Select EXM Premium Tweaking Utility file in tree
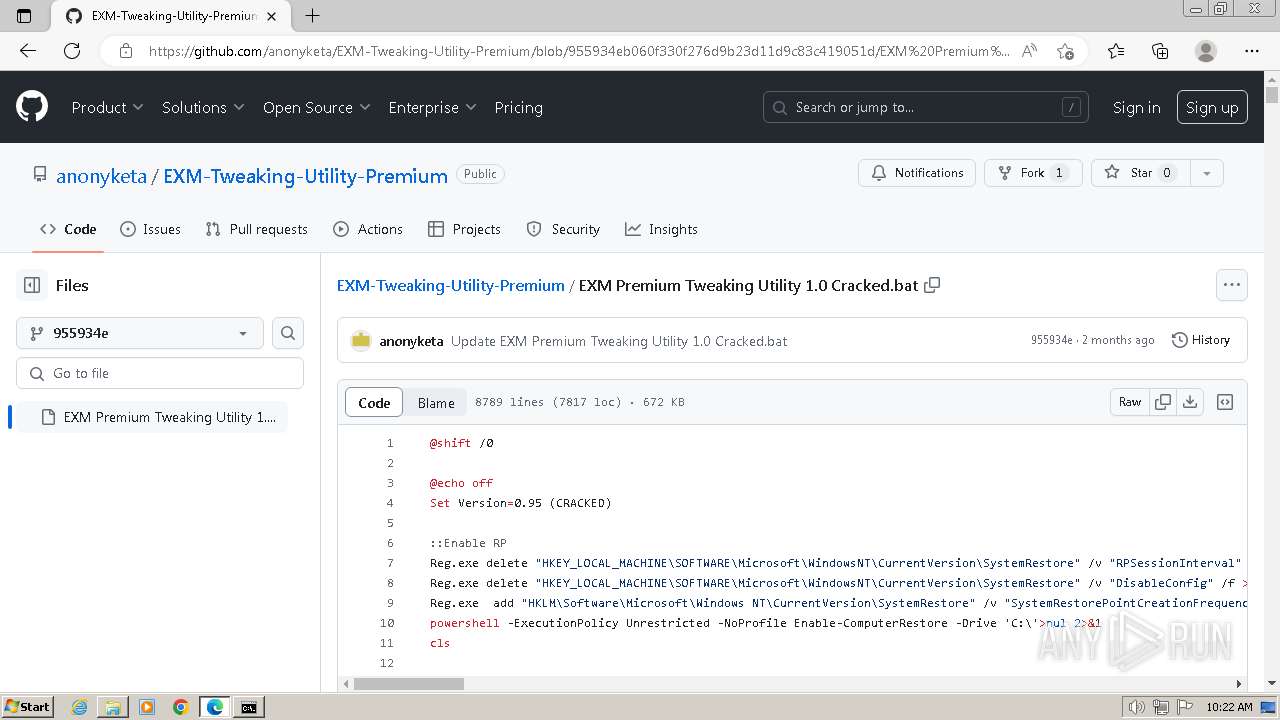 point(152,417)
